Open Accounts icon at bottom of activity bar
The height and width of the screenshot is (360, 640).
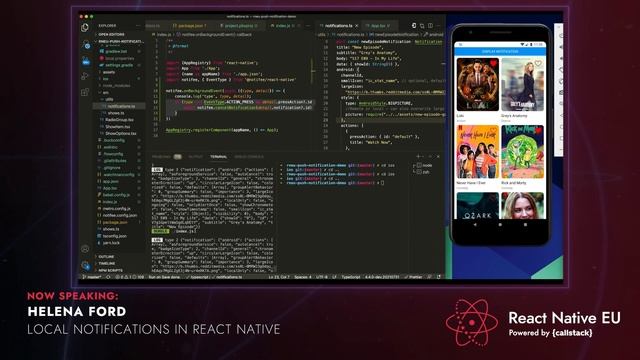pos(85,249)
